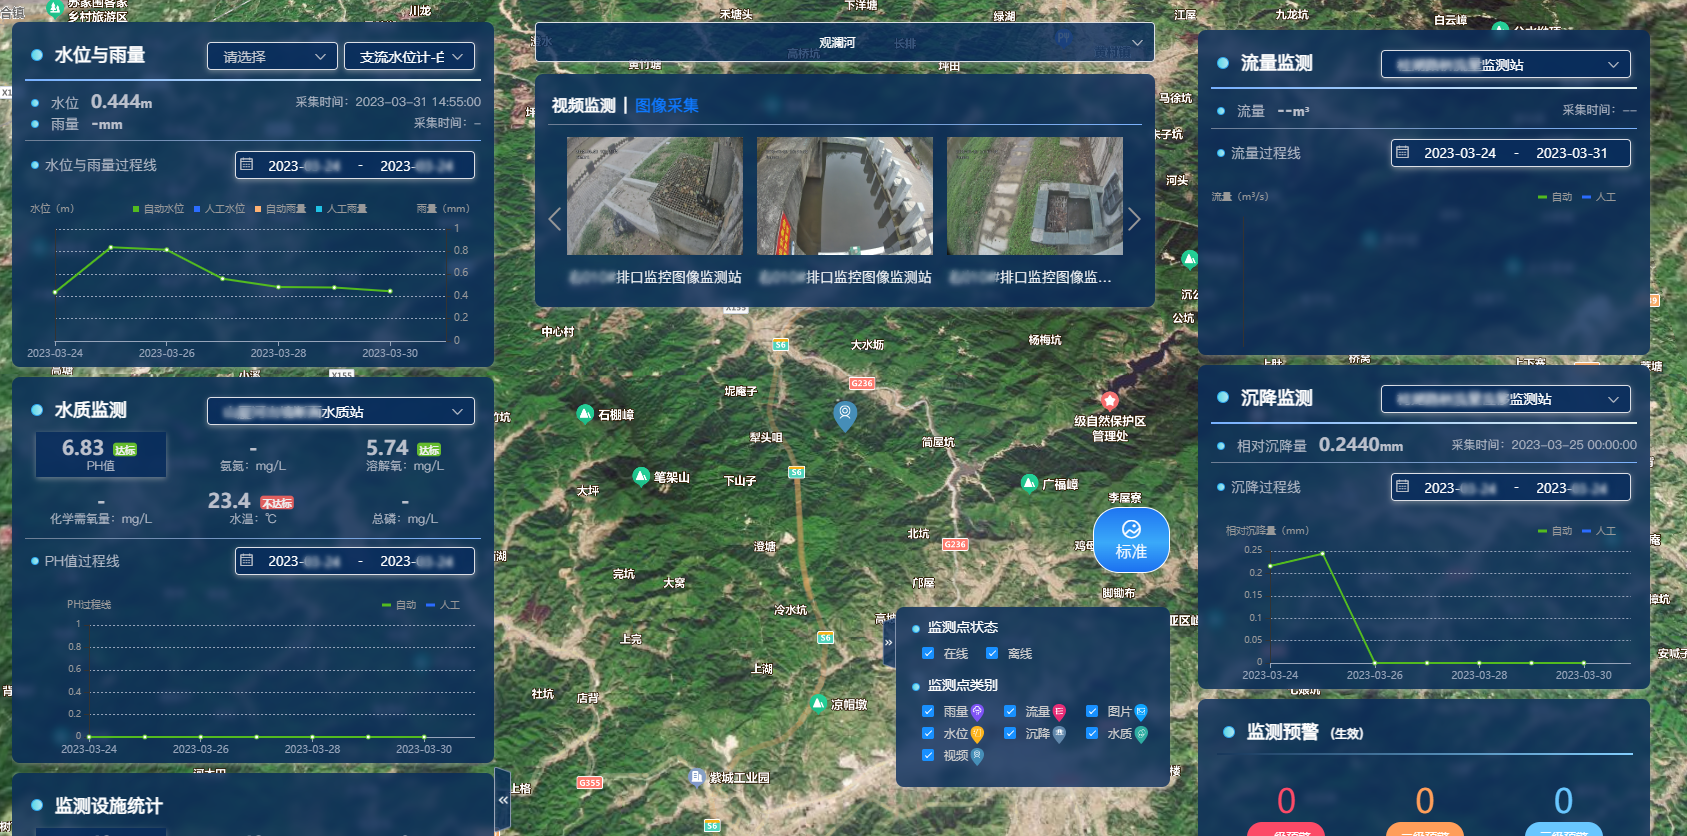
Task: Open the middle sluice gate video thumbnail
Action: (x=844, y=196)
